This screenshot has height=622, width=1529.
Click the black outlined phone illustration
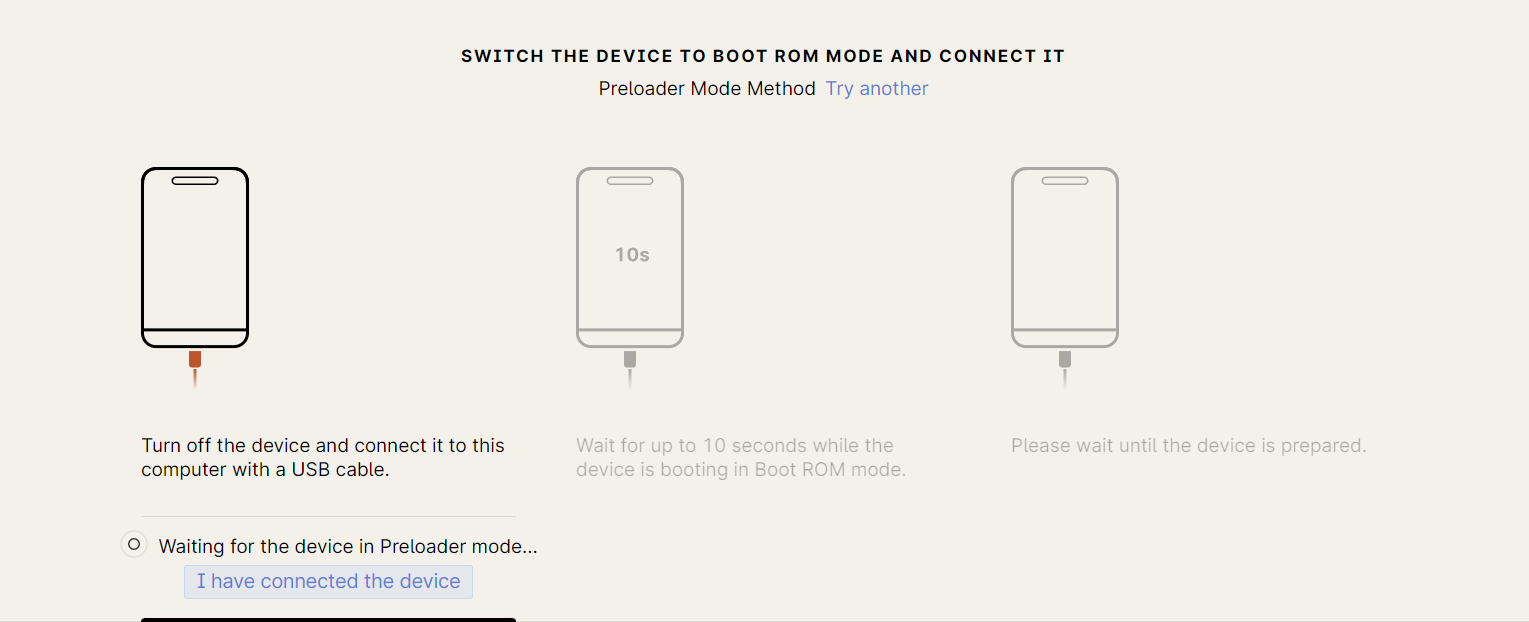coord(195,258)
